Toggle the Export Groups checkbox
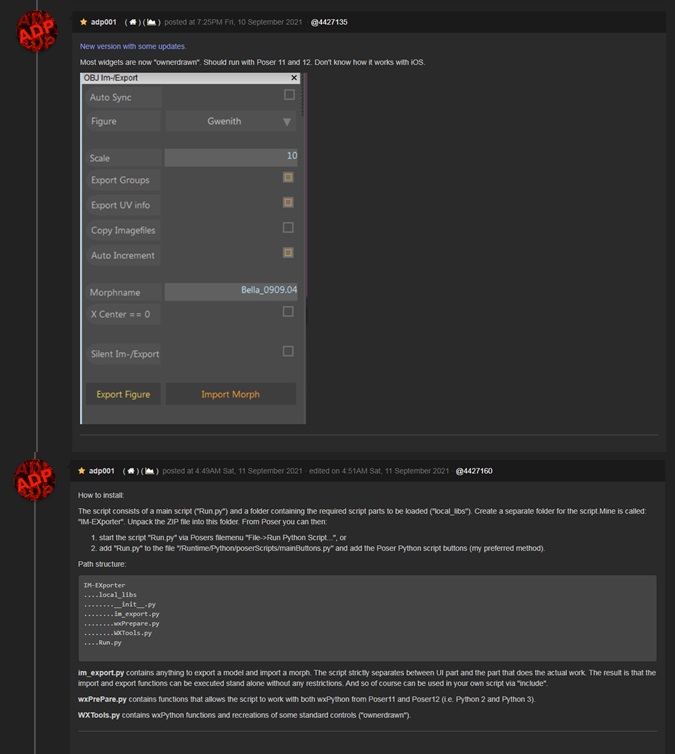The width and height of the screenshot is (675, 754). 288,177
